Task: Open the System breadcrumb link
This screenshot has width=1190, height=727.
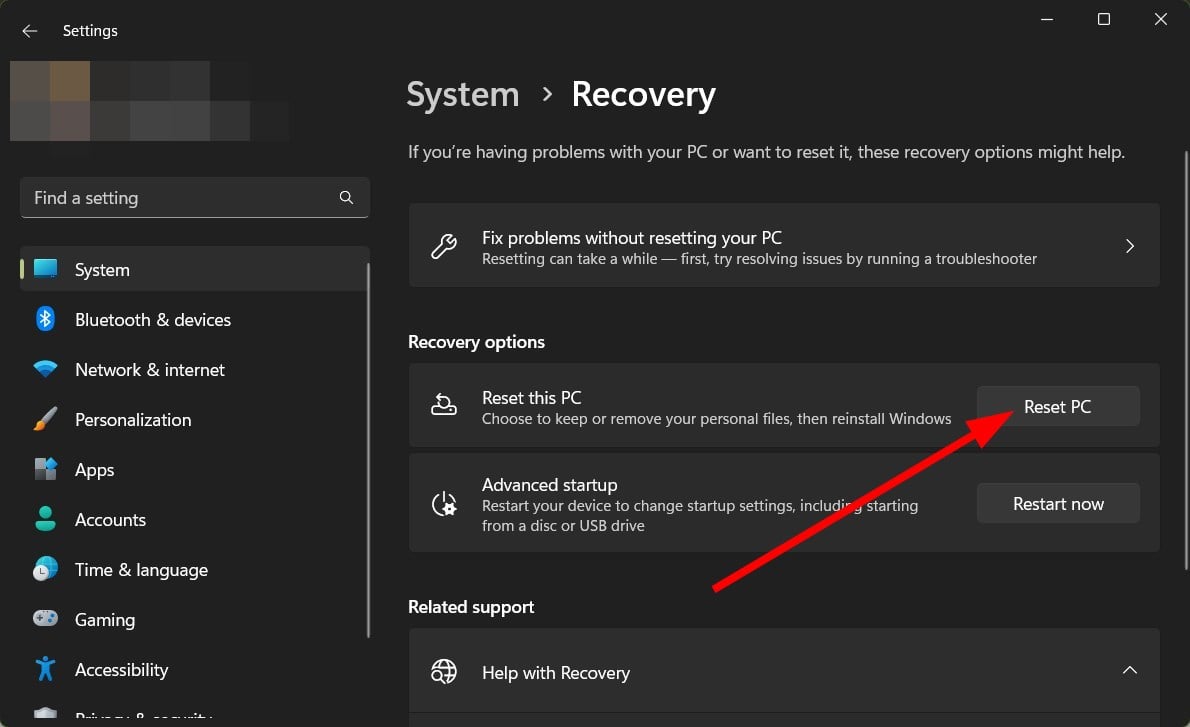Action: [x=462, y=94]
